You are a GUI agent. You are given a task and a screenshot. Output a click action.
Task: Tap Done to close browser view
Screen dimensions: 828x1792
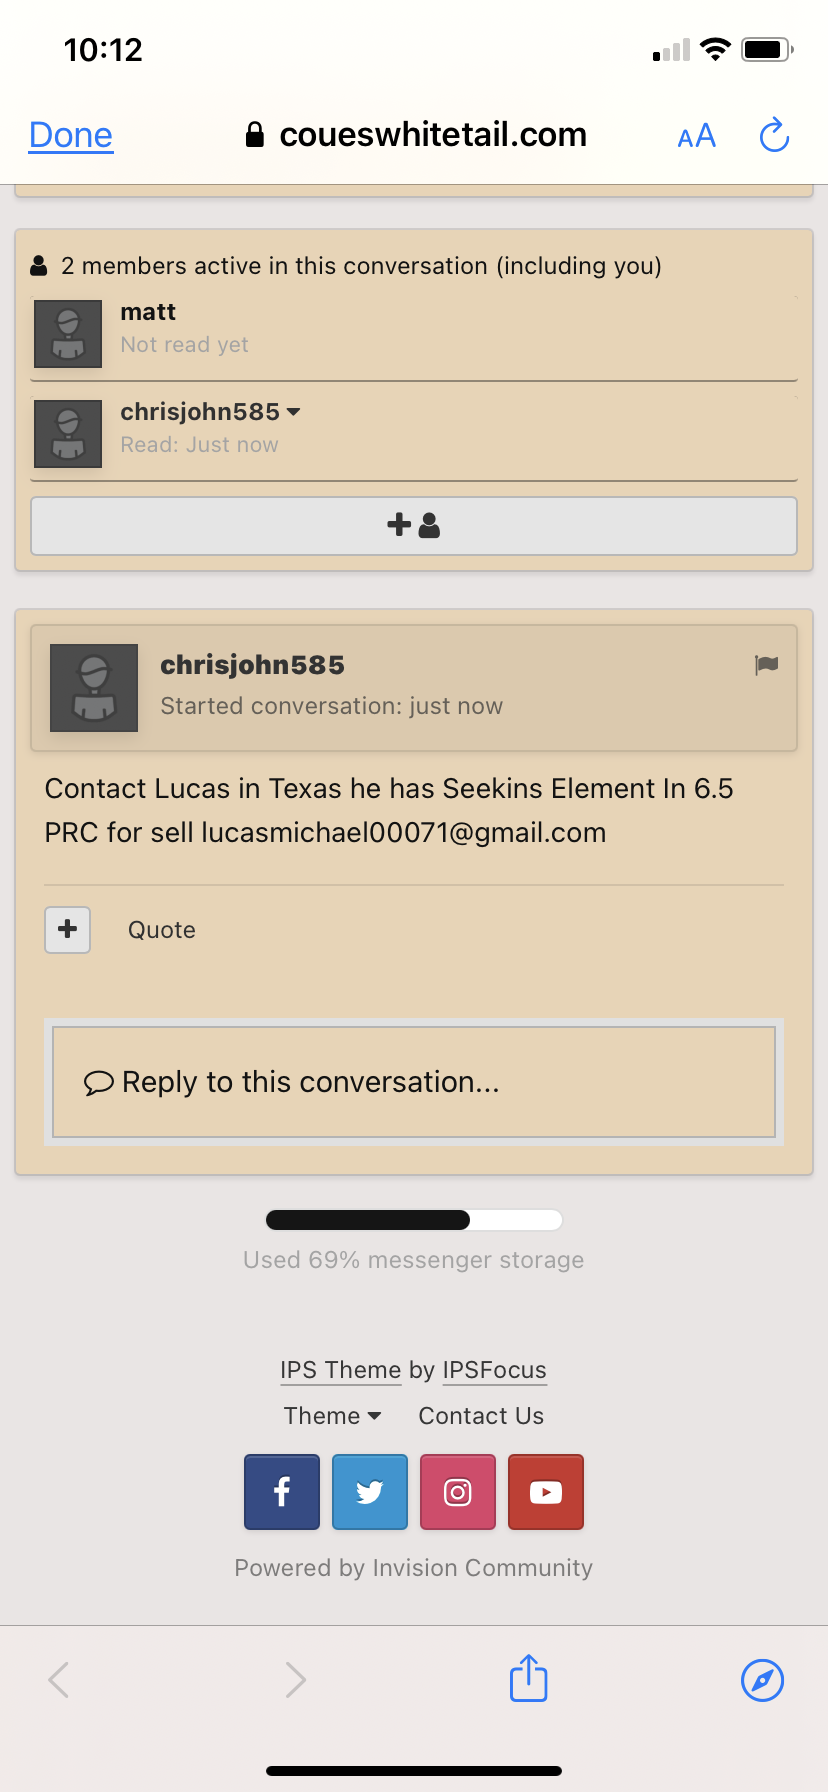(71, 135)
